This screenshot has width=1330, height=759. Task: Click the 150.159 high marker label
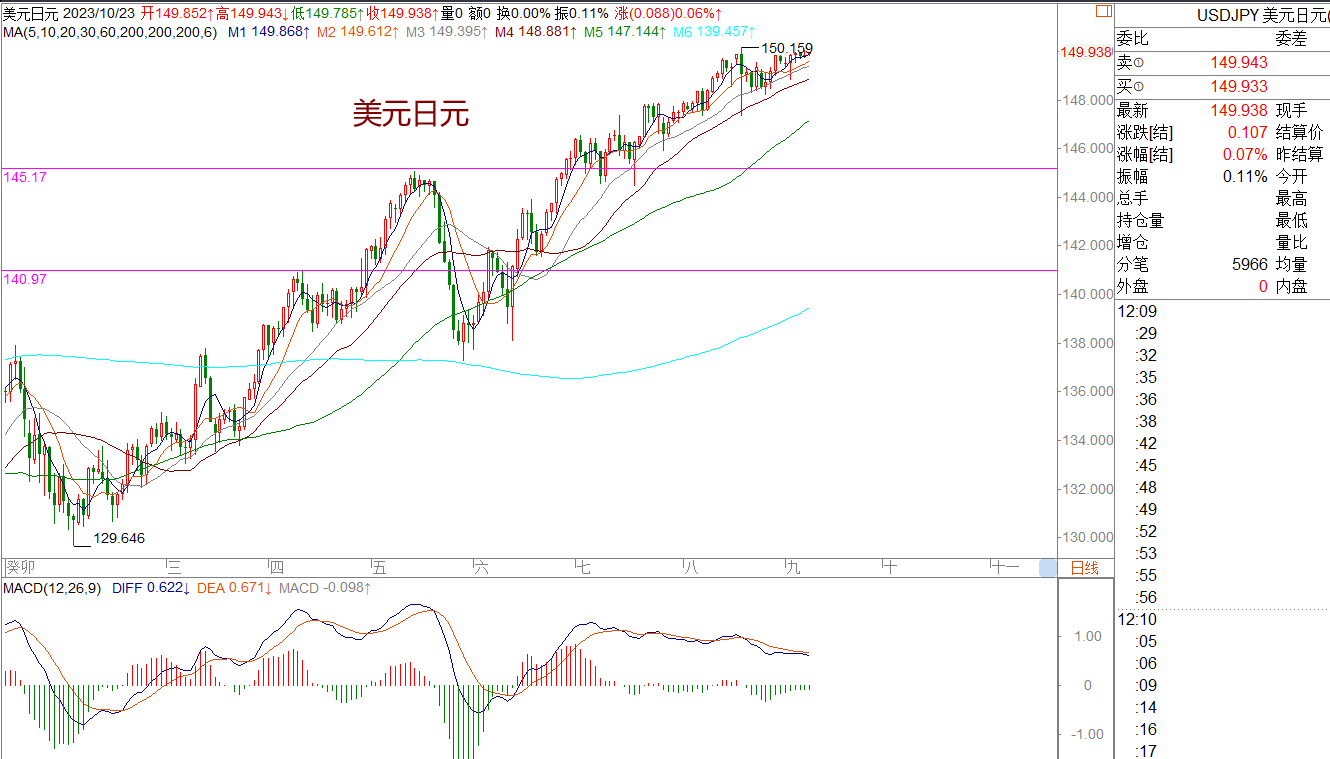click(x=787, y=48)
